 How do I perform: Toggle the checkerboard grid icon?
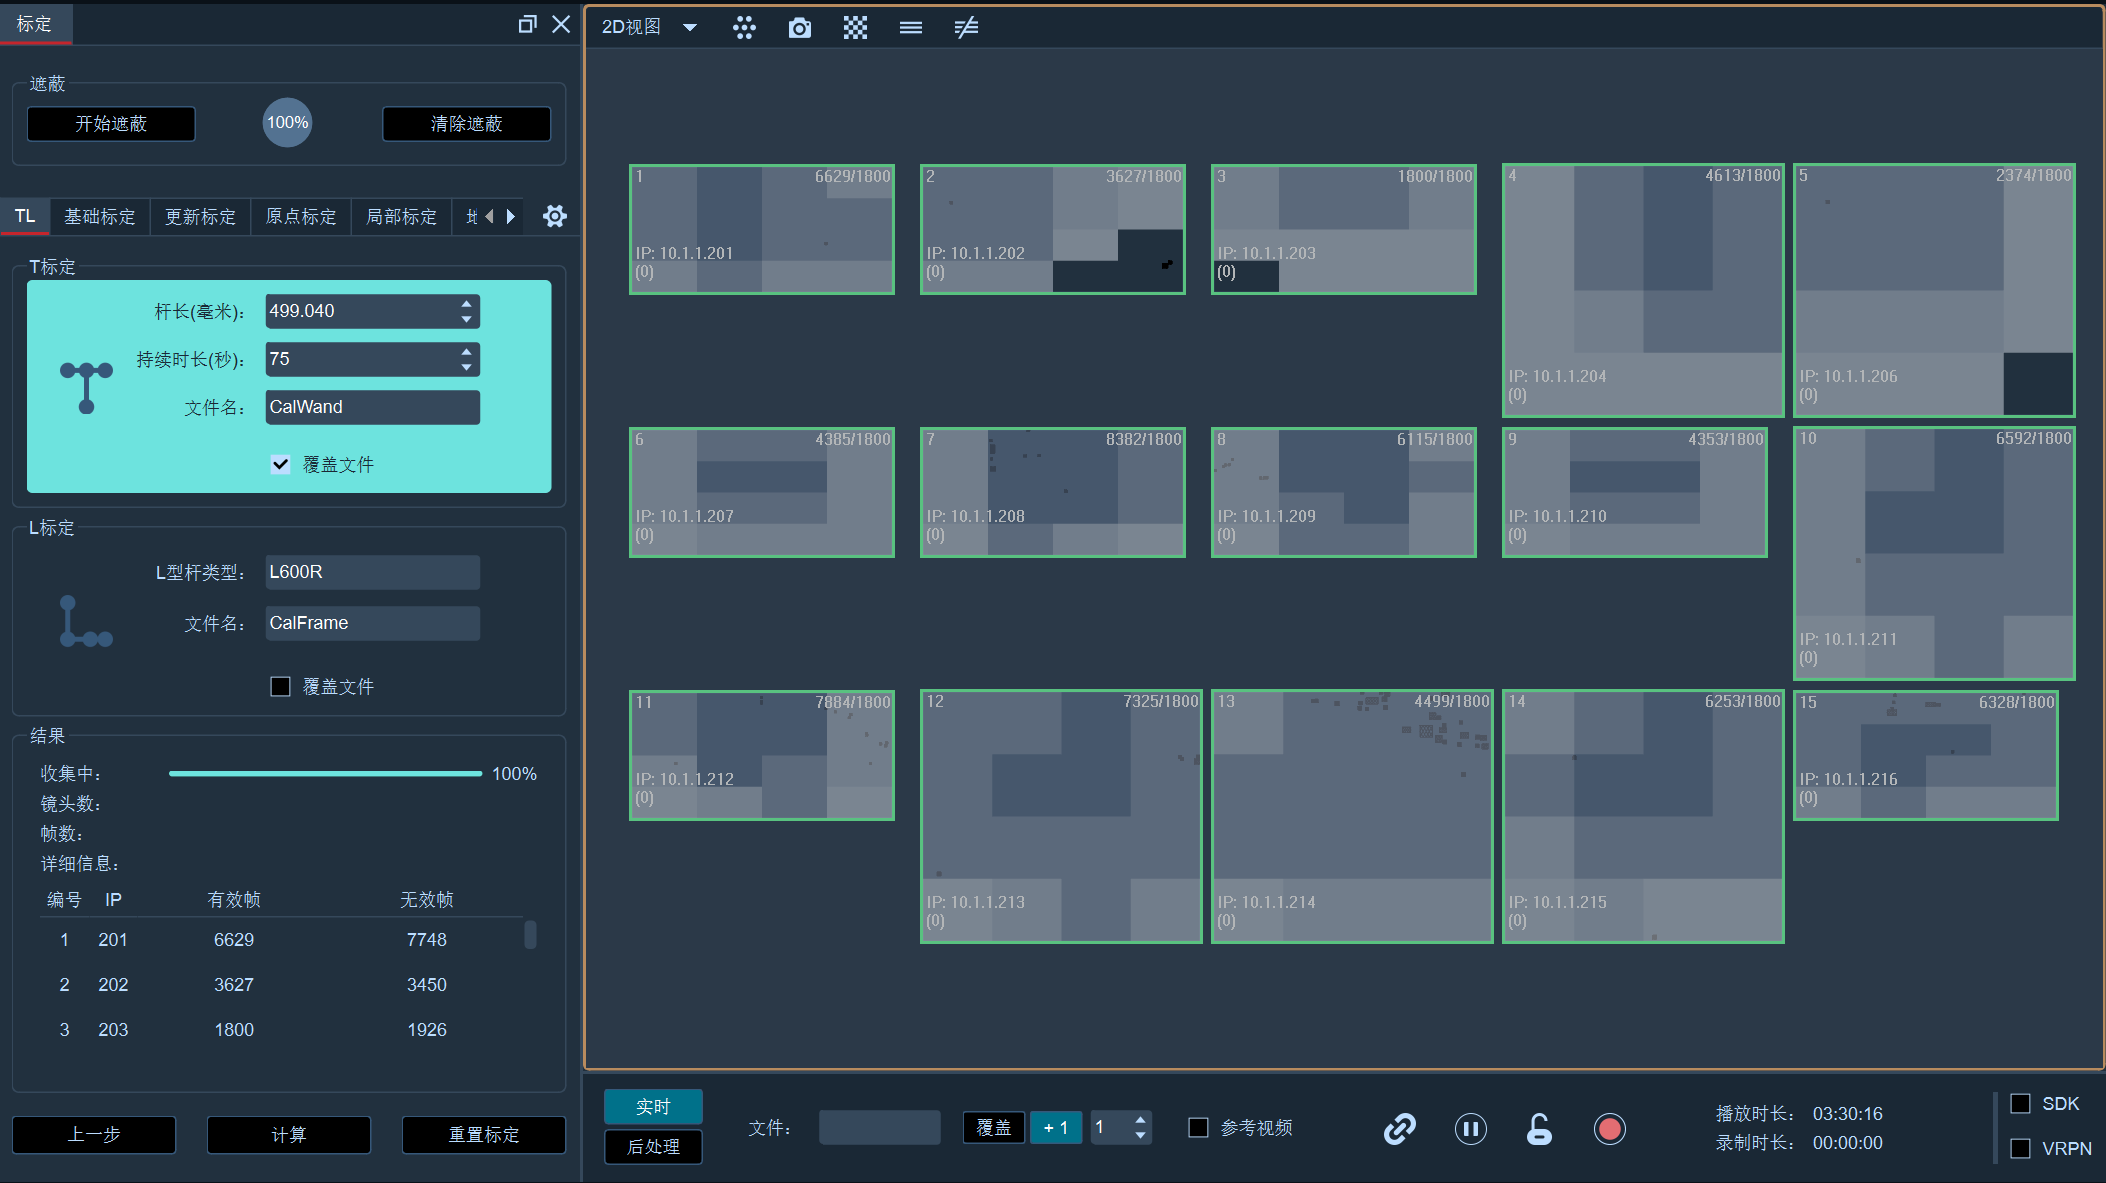[x=855, y=28]
